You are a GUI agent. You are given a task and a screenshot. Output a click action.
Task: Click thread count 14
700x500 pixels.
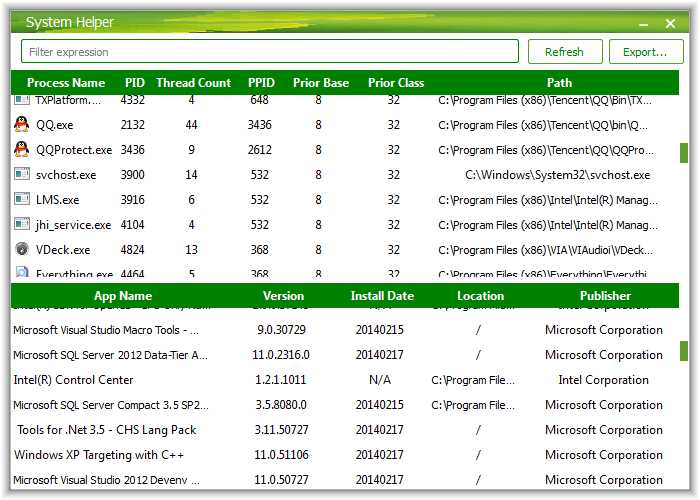click(x=191, y=175)
